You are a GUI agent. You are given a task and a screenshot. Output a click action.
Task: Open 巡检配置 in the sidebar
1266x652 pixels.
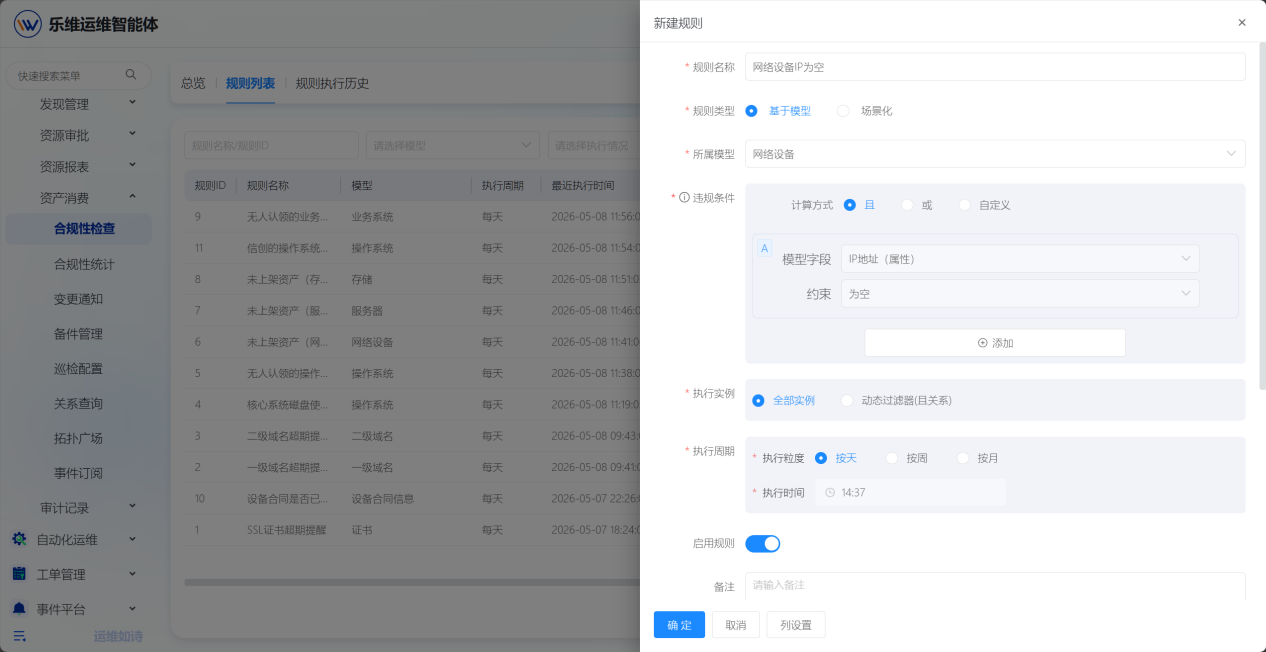tap(79, 369)
